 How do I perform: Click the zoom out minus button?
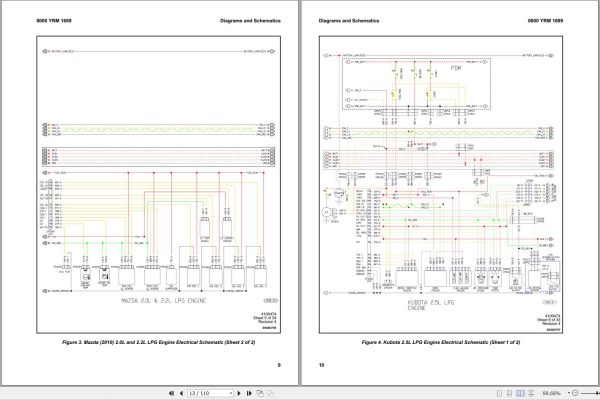tap(575, 393)
